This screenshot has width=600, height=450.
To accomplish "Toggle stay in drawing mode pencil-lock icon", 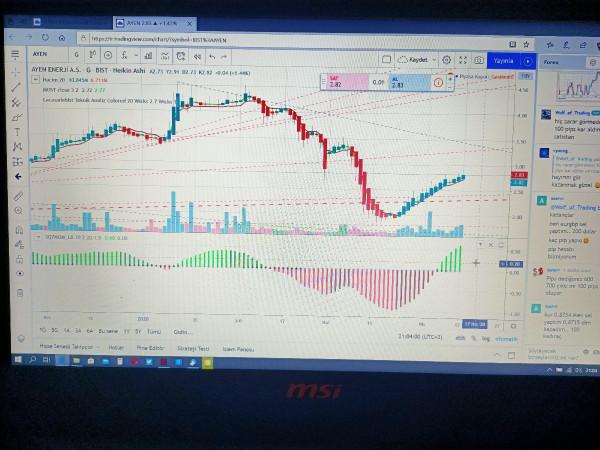I will pyautogui.click(x=19, y=244).
